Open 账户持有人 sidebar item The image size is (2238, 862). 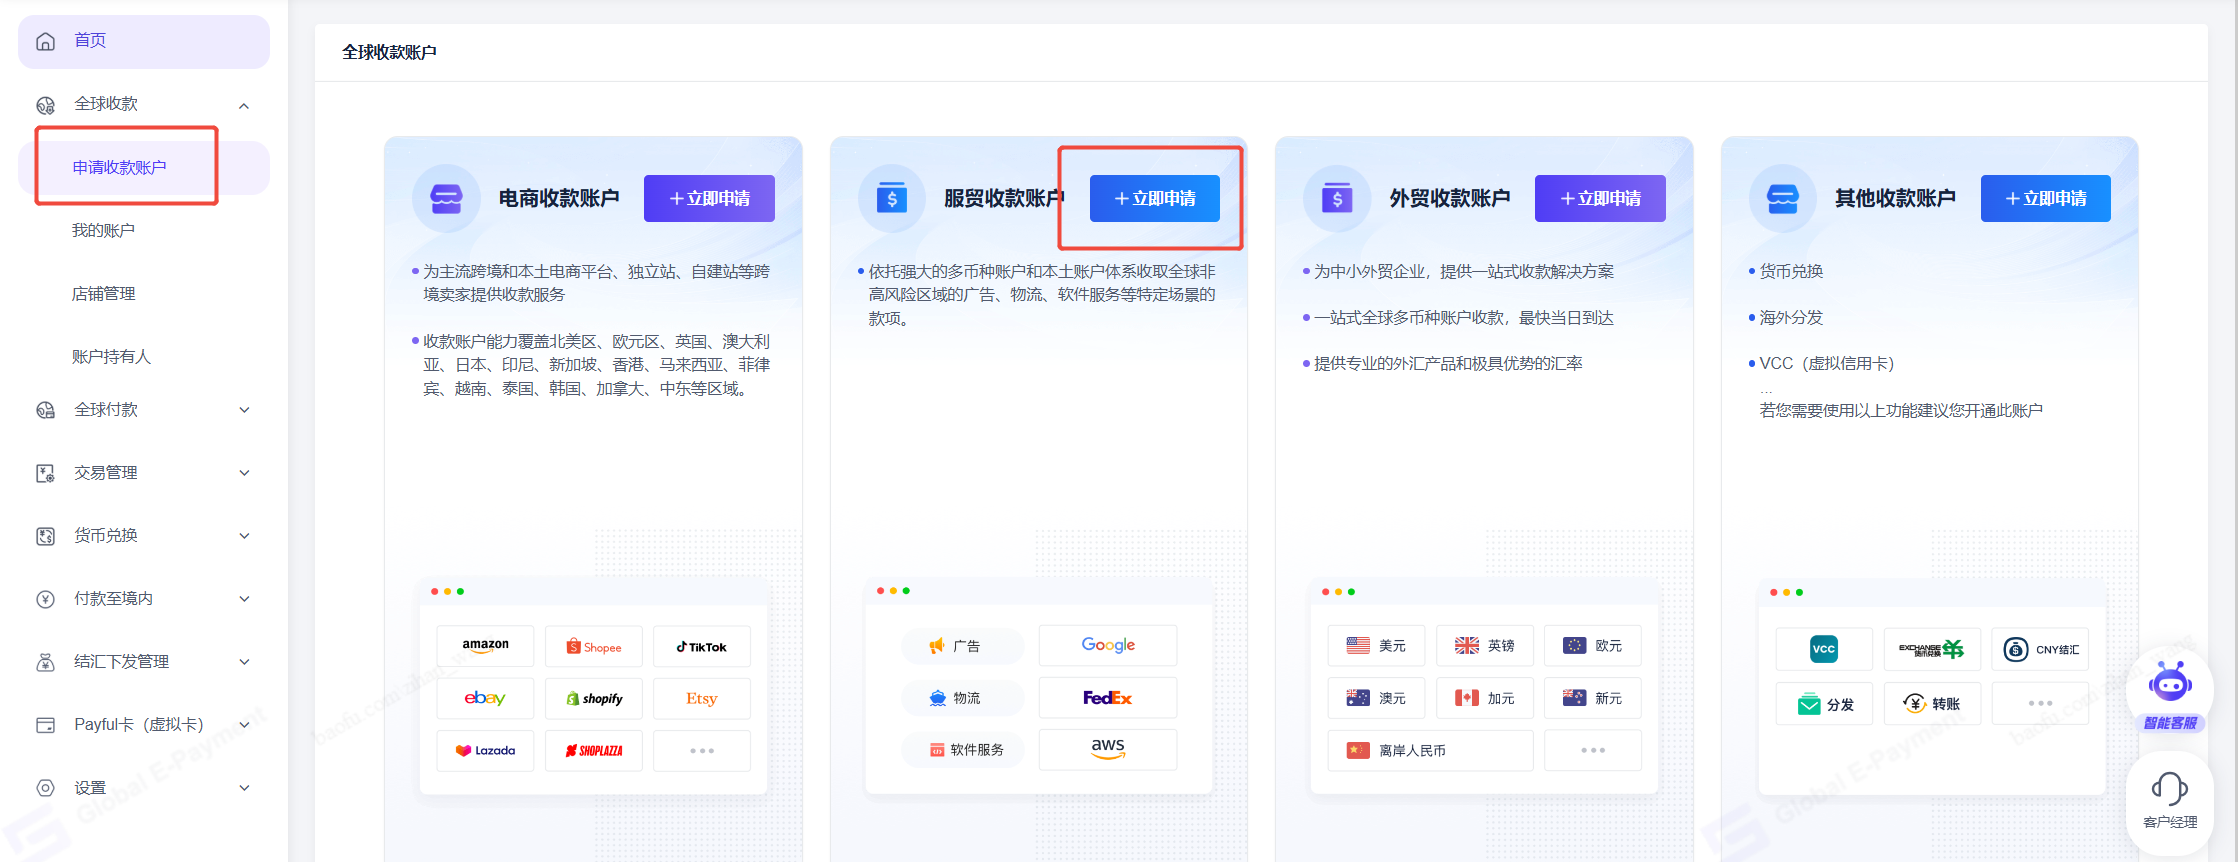pyautogui.click(x=111, y=357)
